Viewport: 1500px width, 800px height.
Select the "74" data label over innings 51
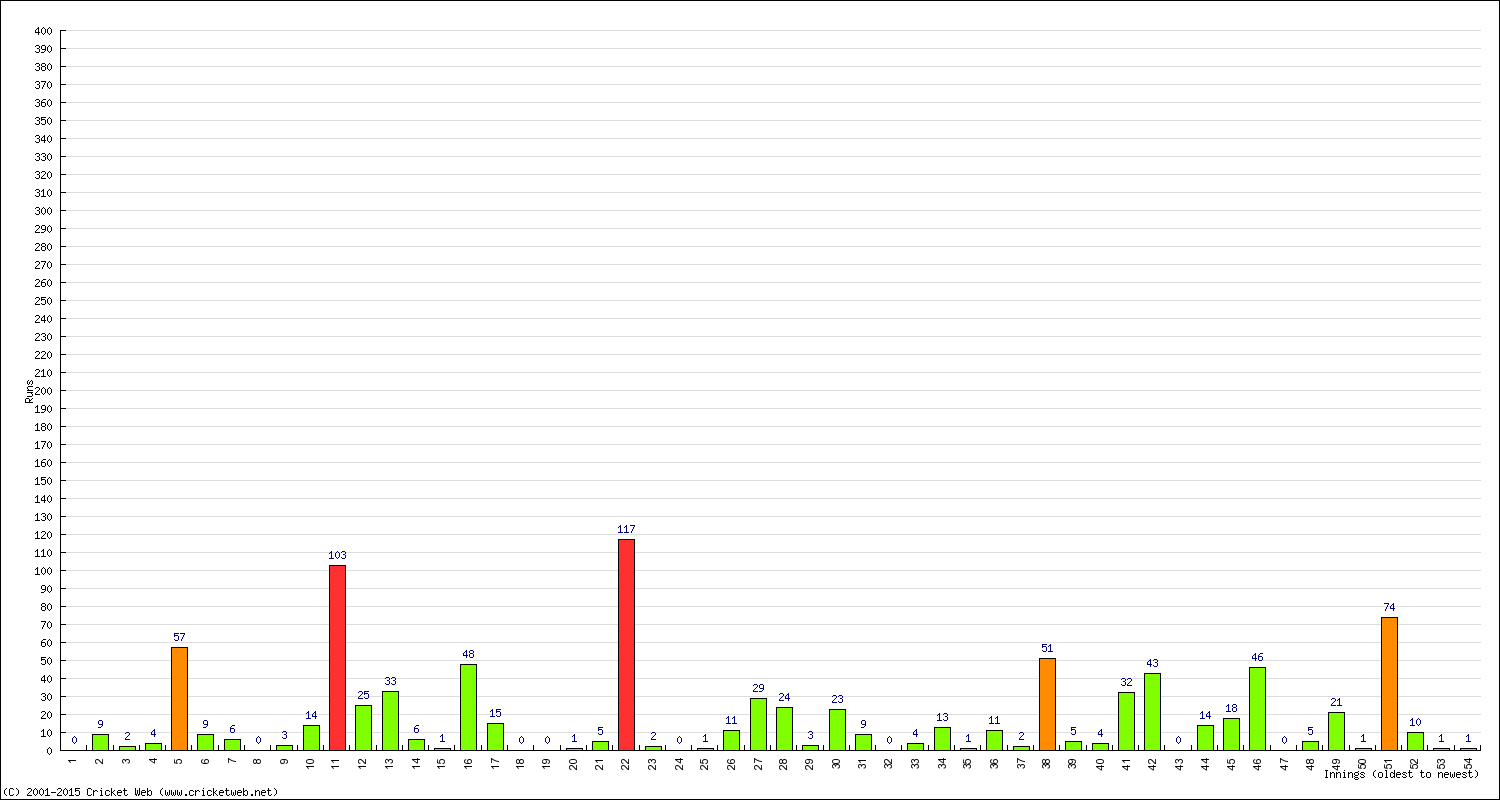coord(1389,607)
